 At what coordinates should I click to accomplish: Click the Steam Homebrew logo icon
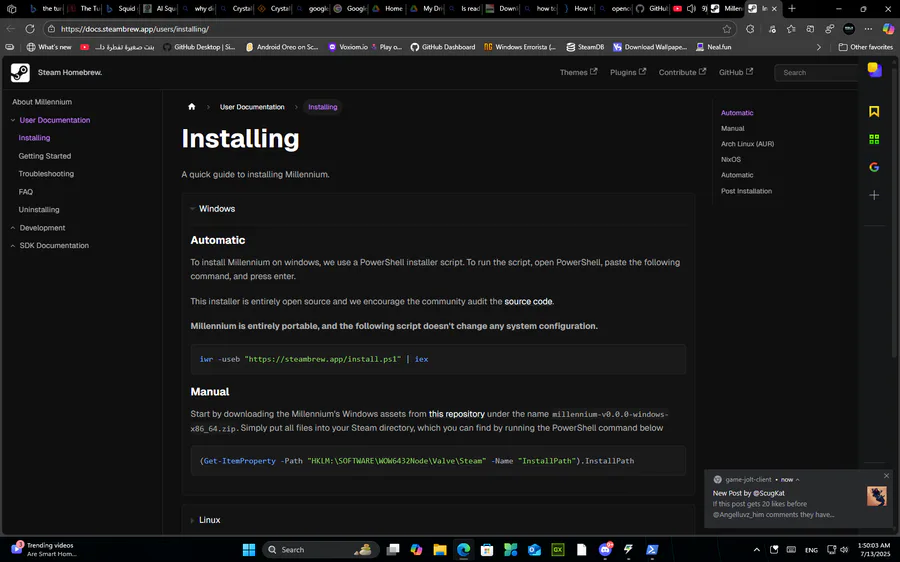click(x=20, y=72)
